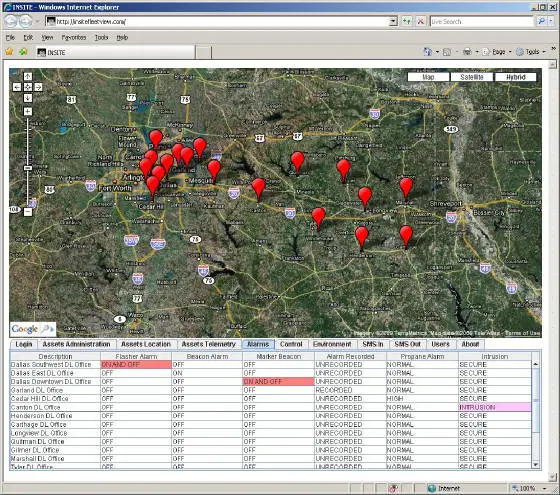Switch to the SMS Out tab
This screenshot has width=560, height=495.
(x=407, y=344)
